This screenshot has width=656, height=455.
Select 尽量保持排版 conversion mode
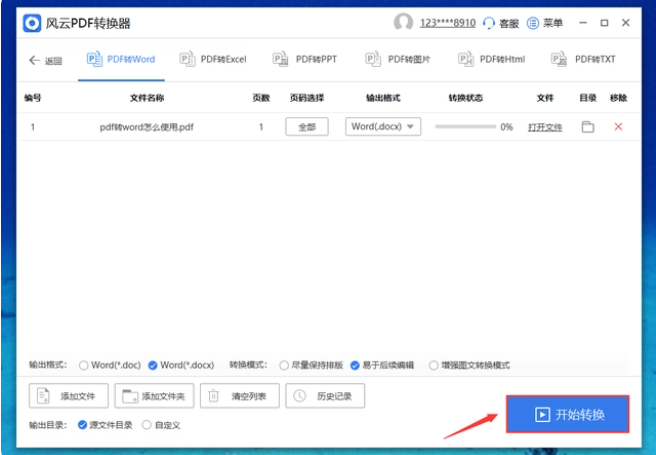tap(284, 365)
